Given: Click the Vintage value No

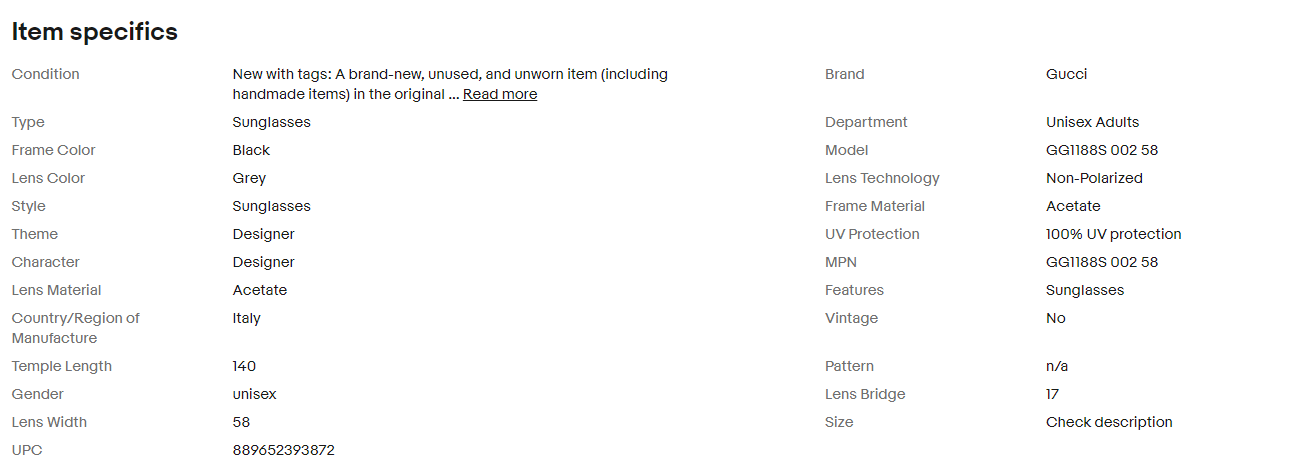Looking at the screenshot, I should click(x=1056, y=318).
